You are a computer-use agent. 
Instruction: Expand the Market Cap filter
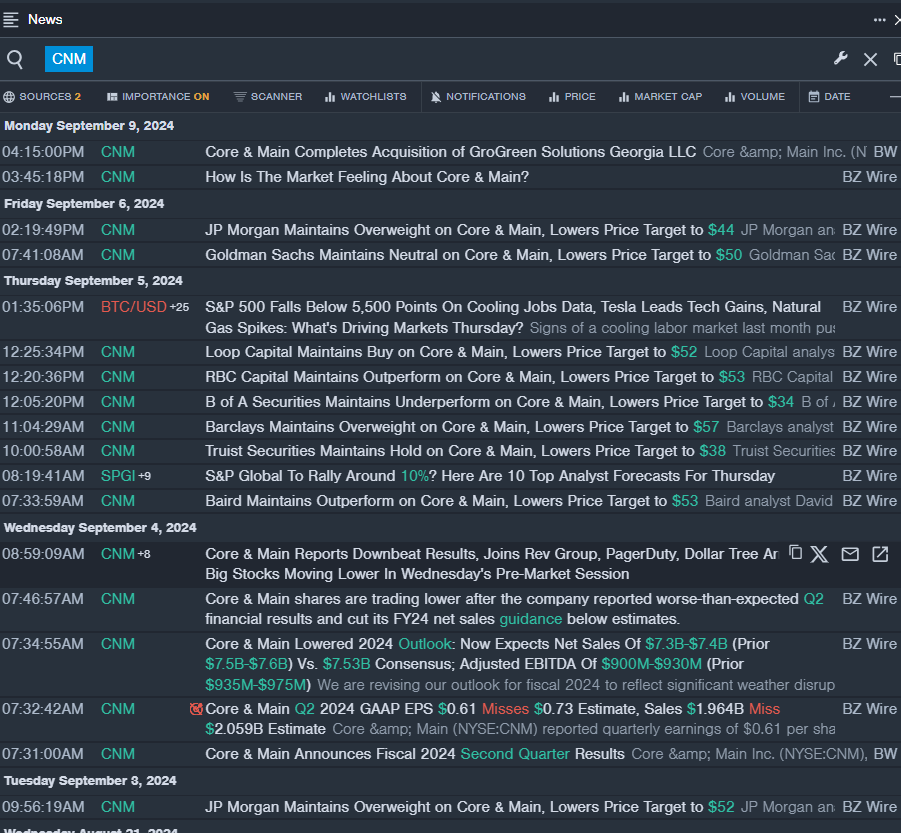point(660,97)
